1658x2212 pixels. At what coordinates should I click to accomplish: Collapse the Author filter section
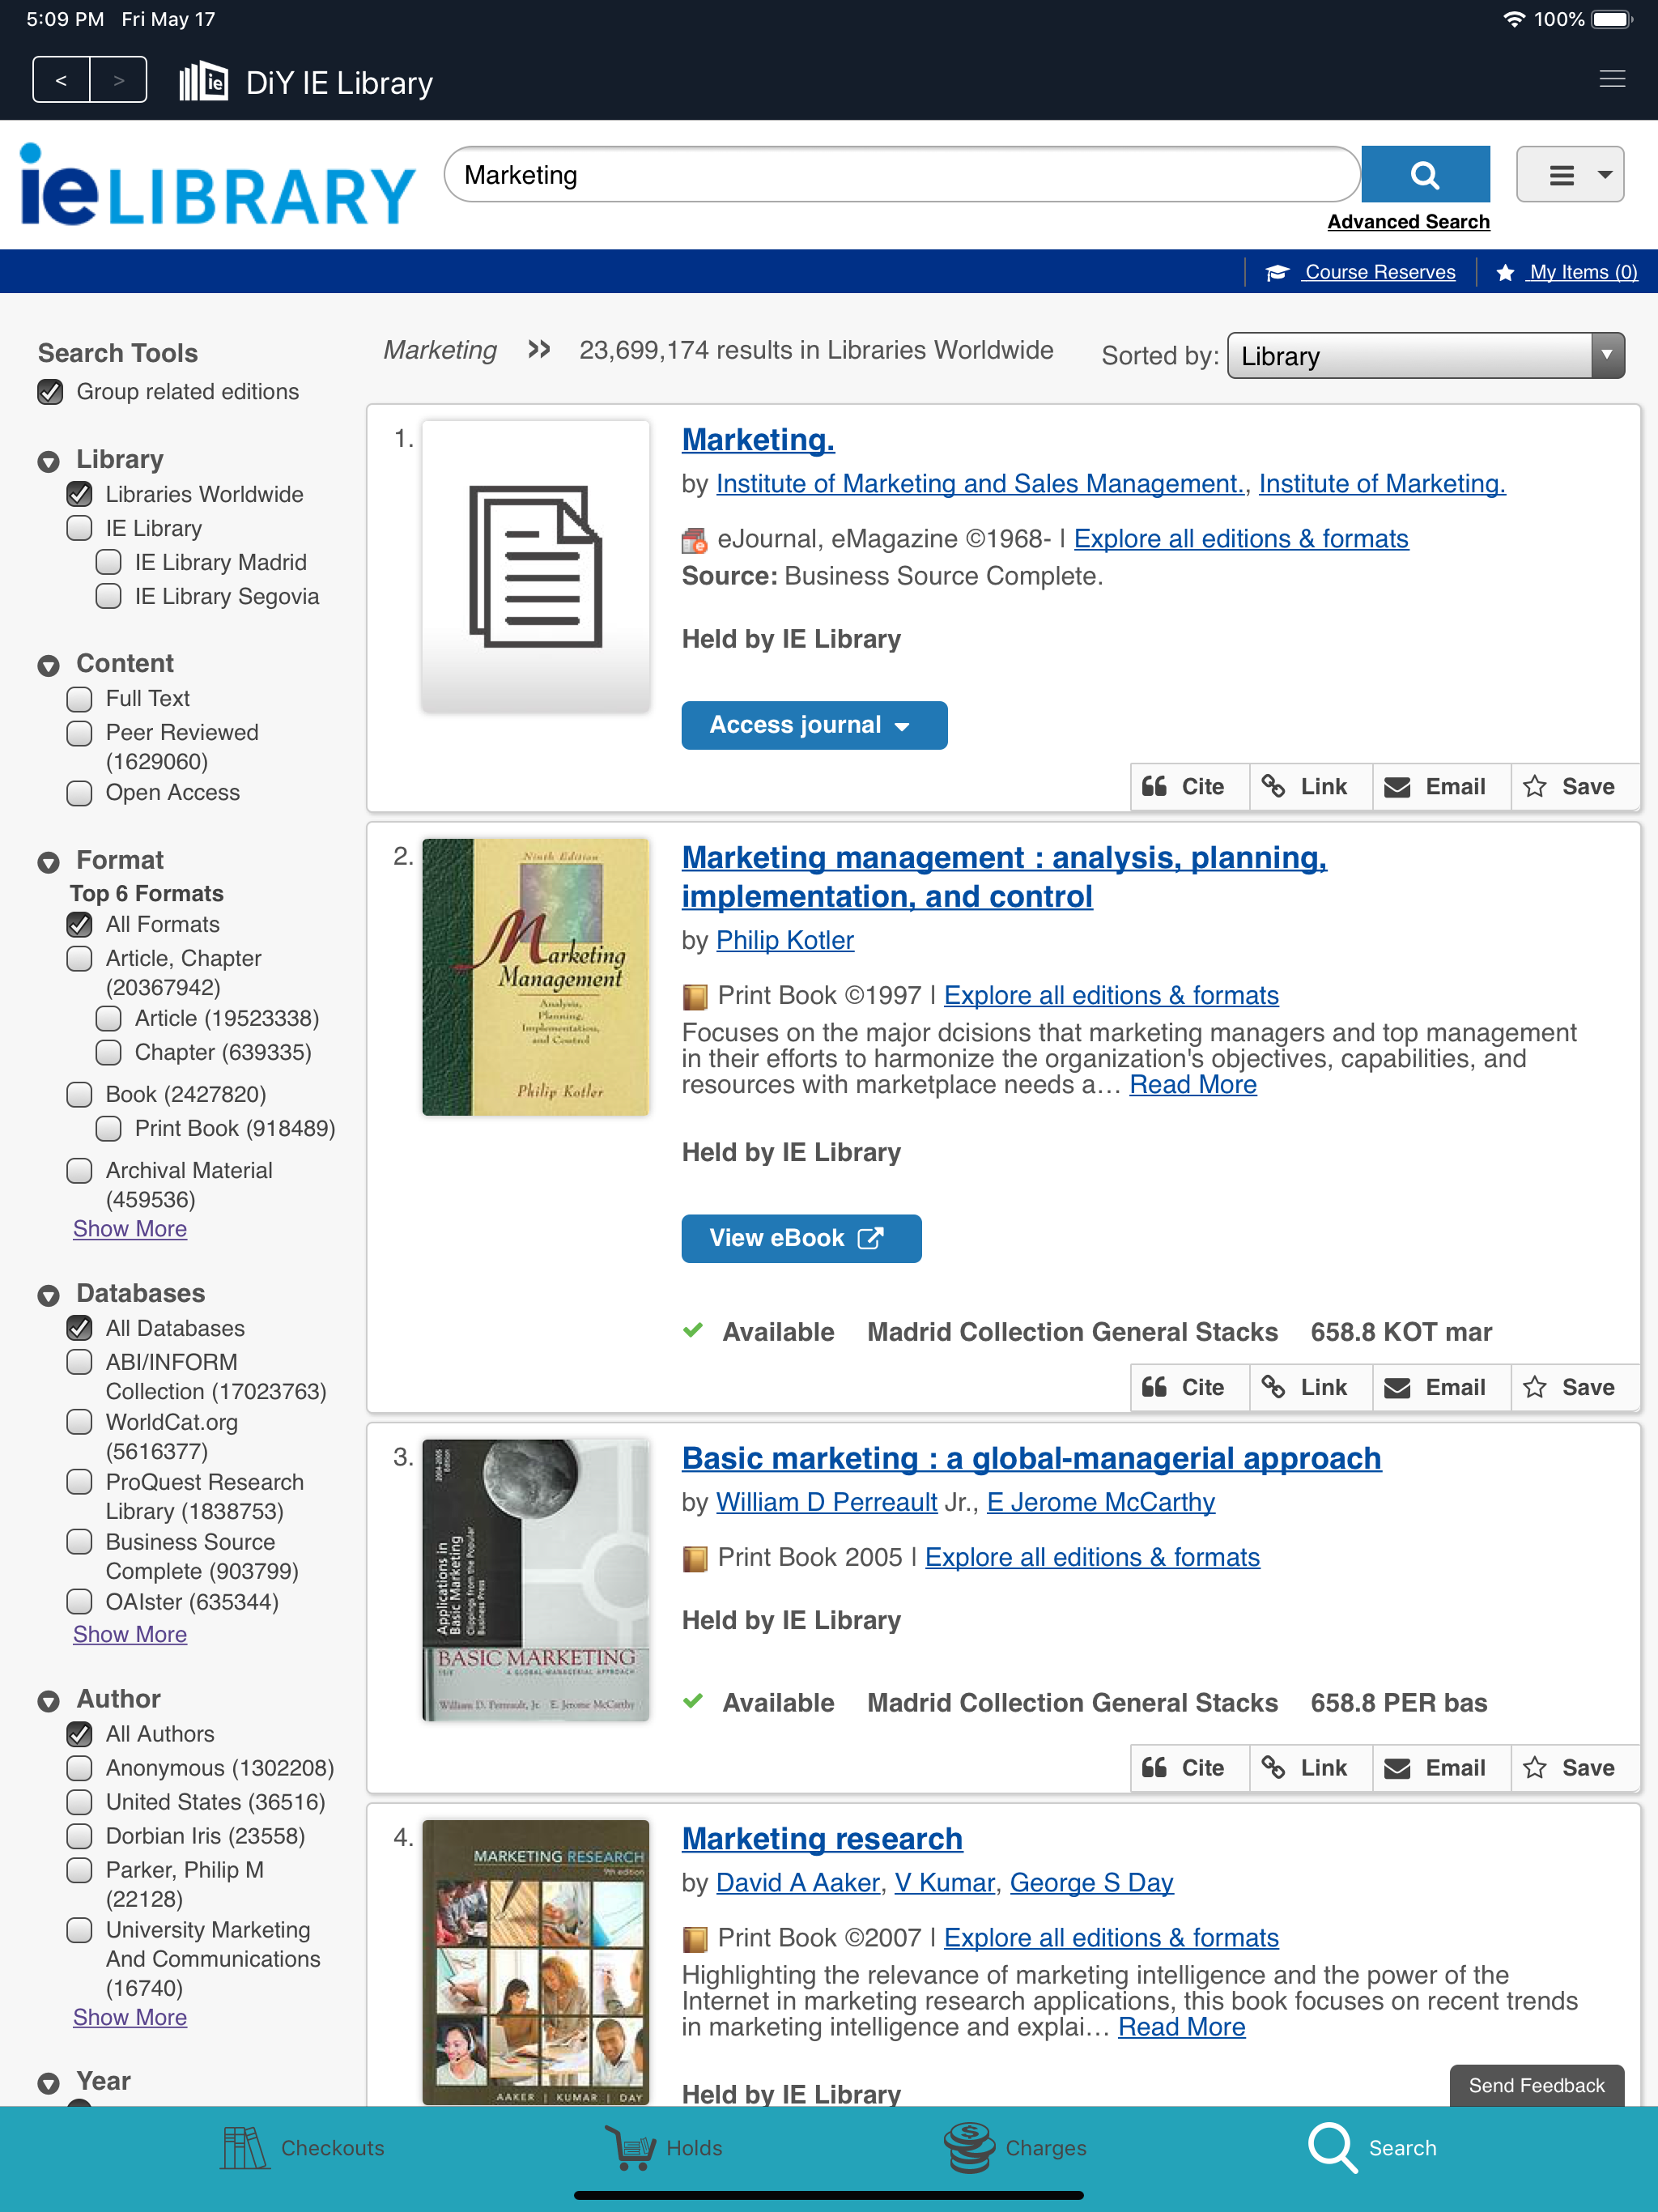coord(48,1701)
